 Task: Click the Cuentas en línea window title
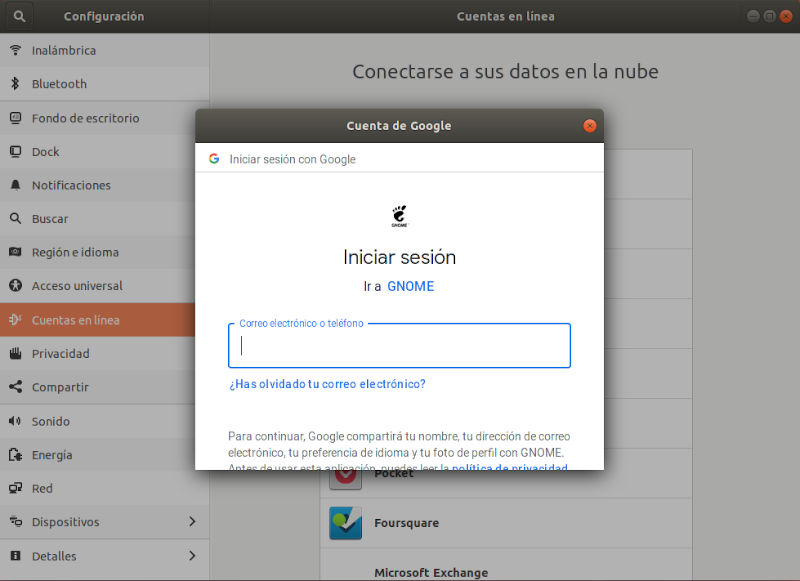pos(505,16)
